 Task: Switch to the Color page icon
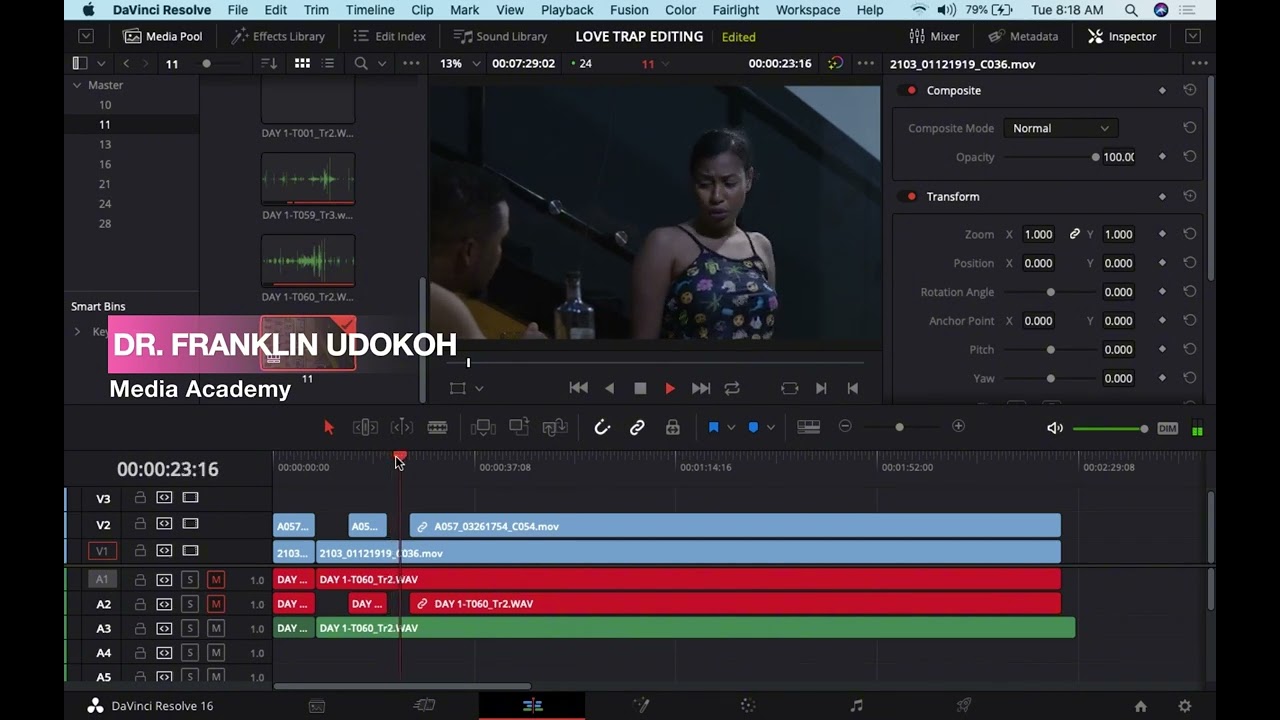[748, 706]
